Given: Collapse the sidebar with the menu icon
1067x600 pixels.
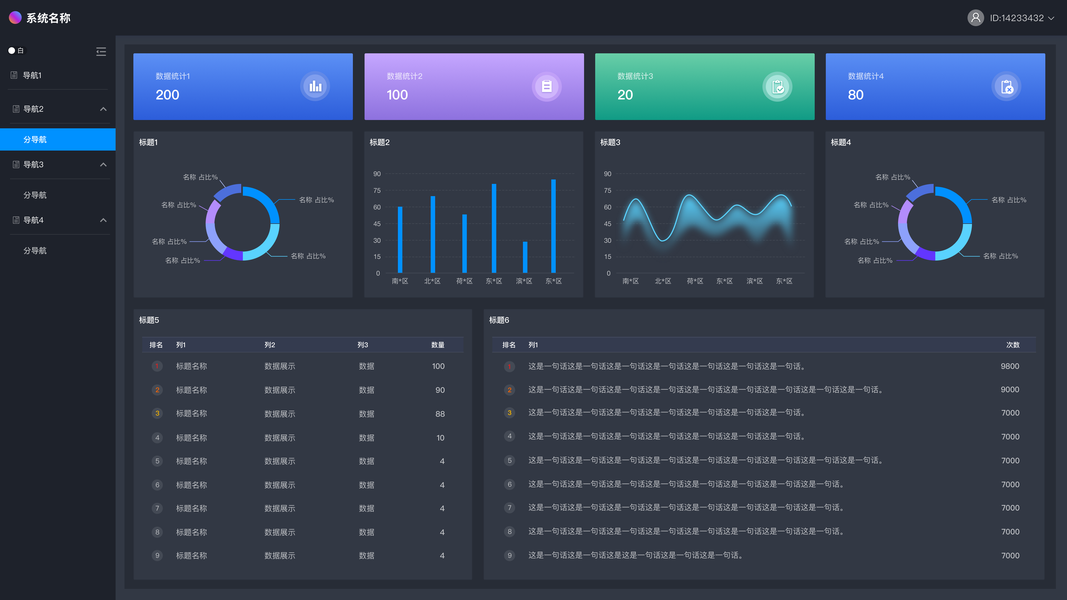Looking at the screenshot, I should click(x=101, y=51).
